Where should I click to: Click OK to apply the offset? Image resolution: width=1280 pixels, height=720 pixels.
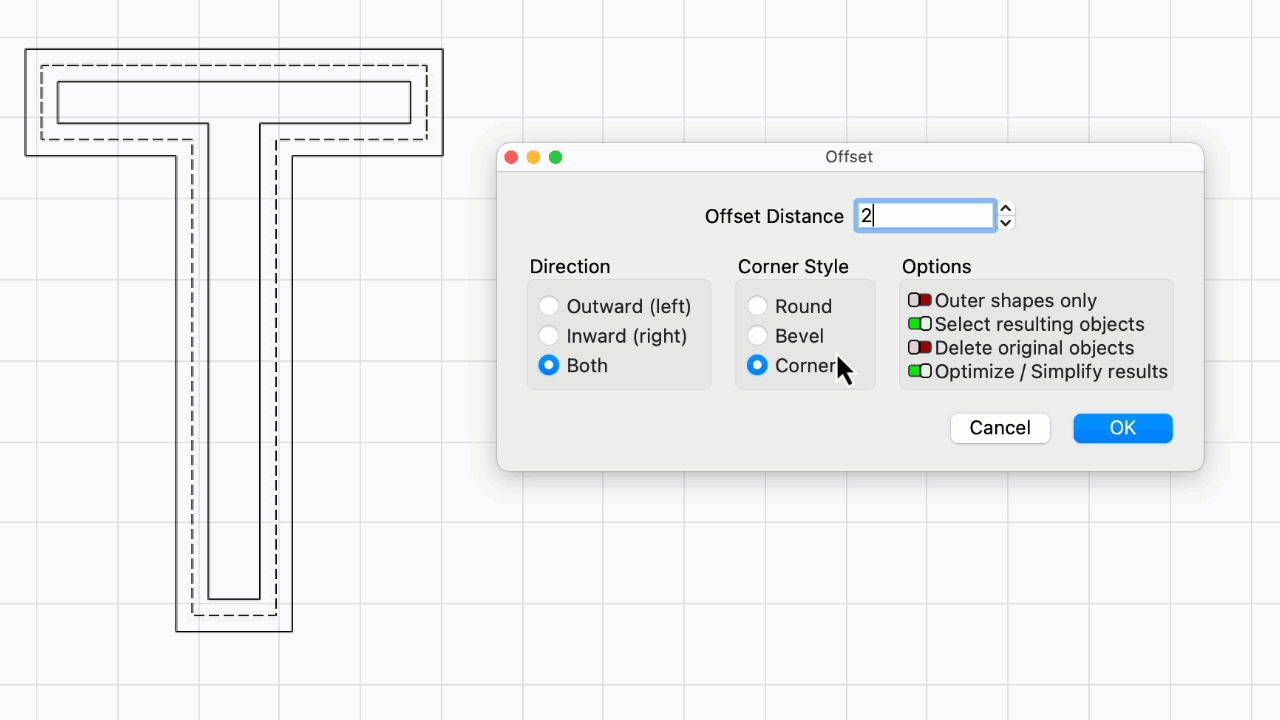pyautogui.click(x=1122, y=428)
